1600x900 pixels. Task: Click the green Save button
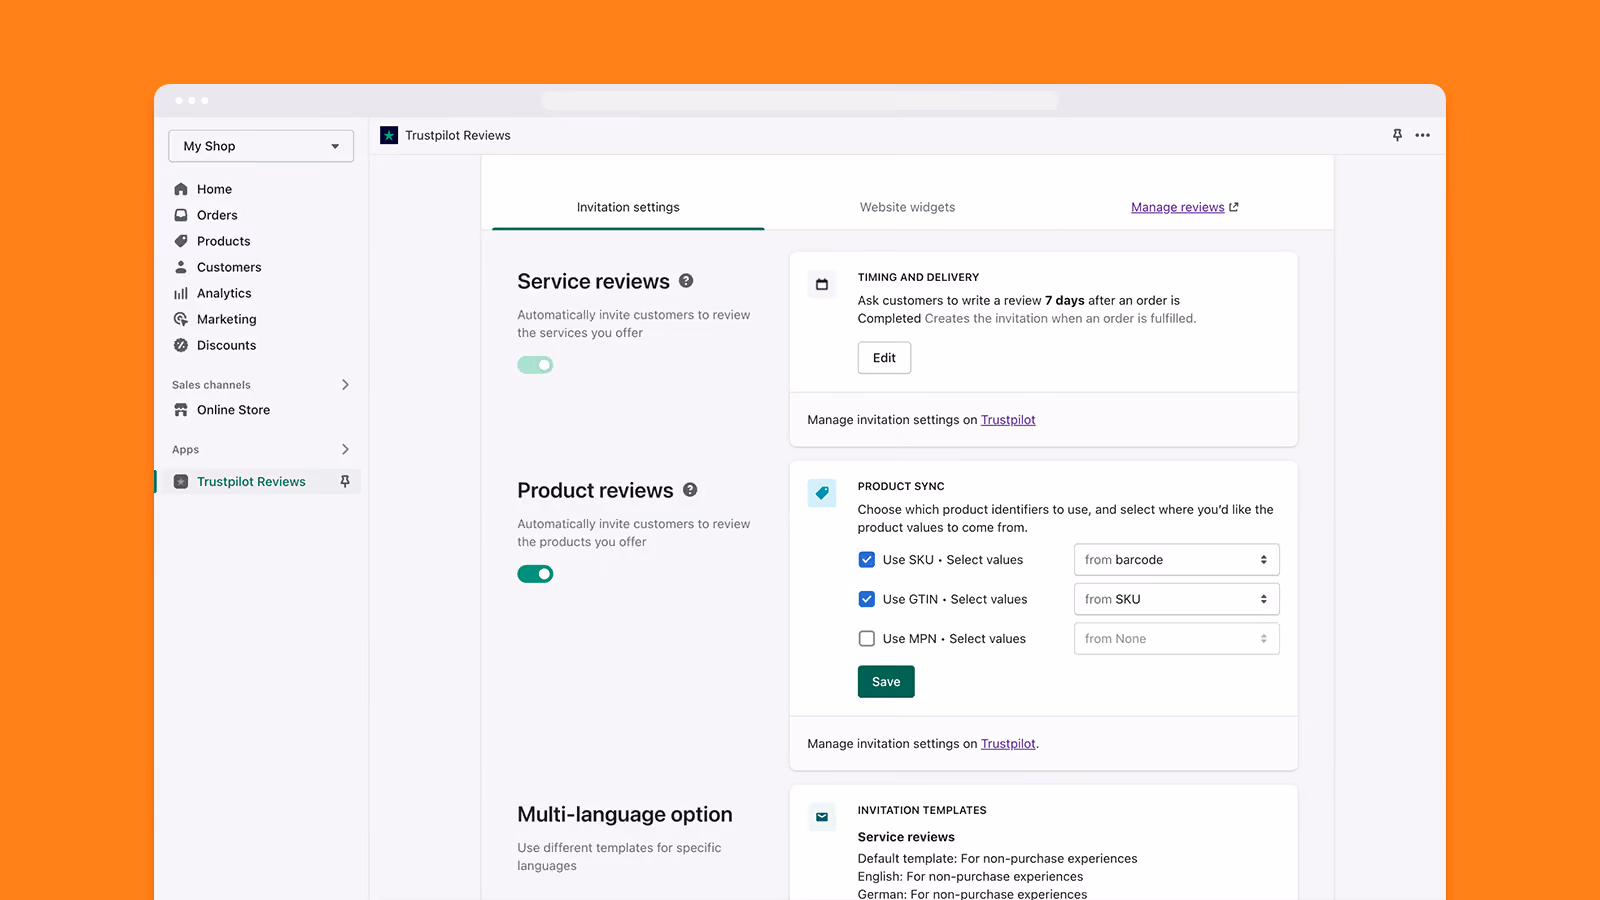click(886, 682)
